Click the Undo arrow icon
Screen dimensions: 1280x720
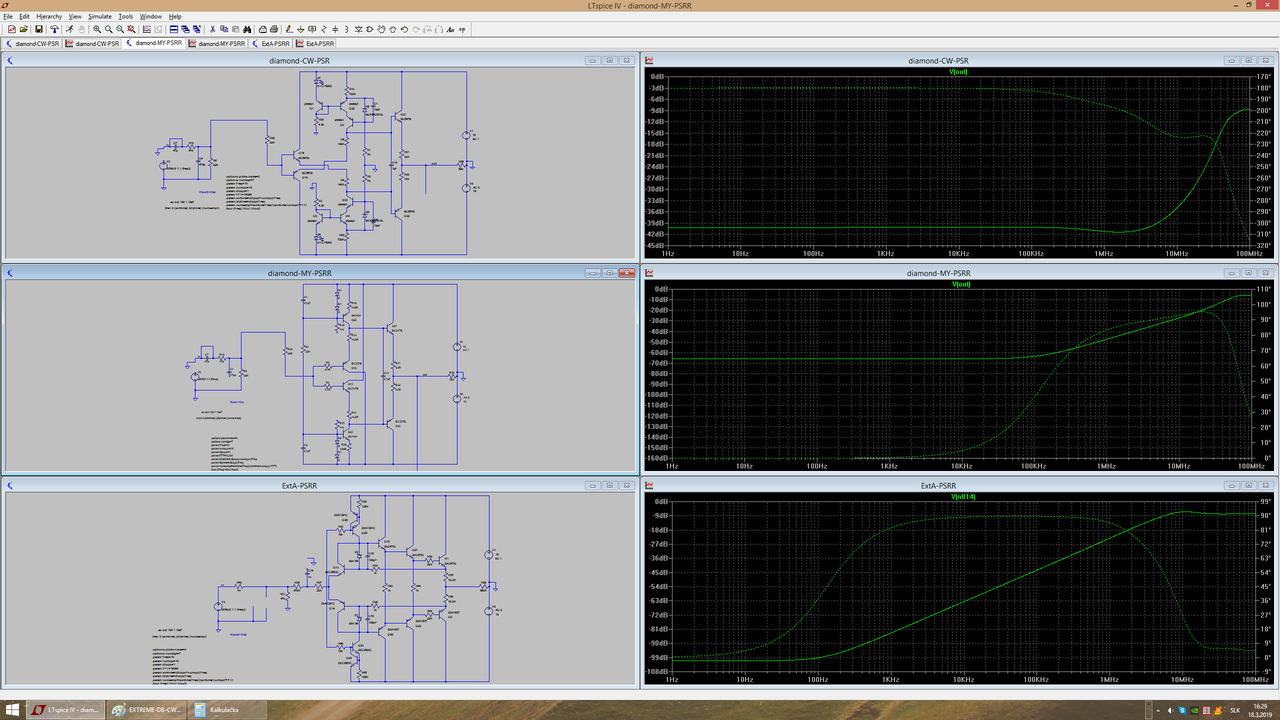404,29
